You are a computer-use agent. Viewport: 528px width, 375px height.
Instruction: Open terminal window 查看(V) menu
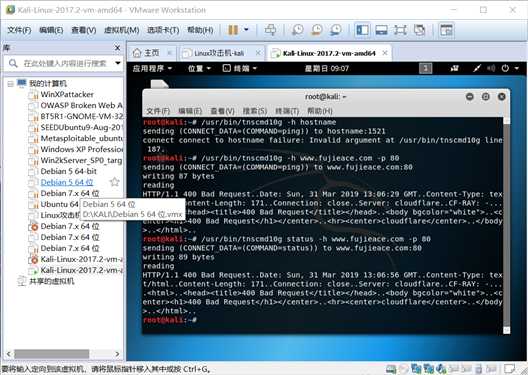[x=222, y=111]
